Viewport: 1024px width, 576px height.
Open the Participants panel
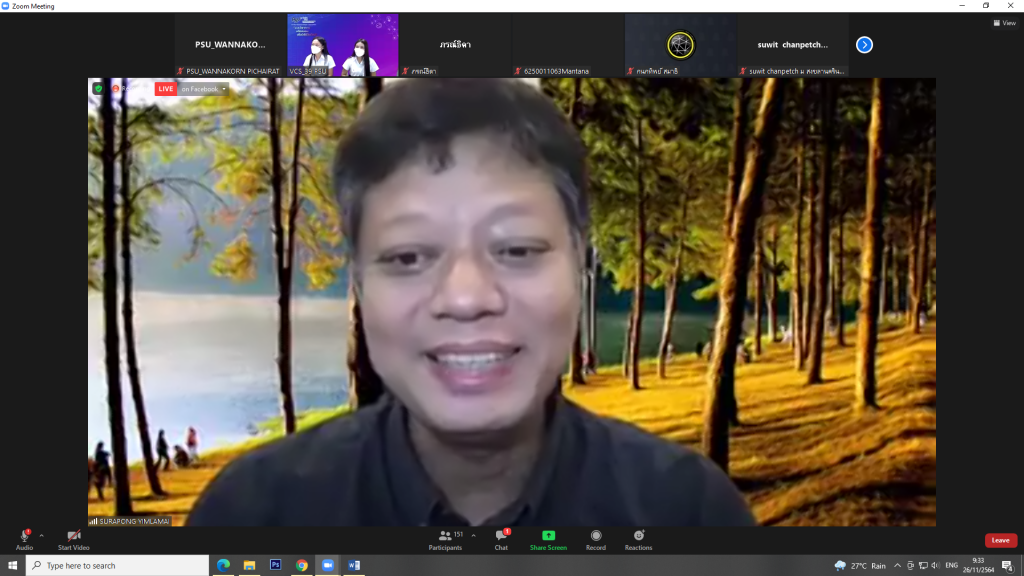pyautogui.click(x=445, y=537)
